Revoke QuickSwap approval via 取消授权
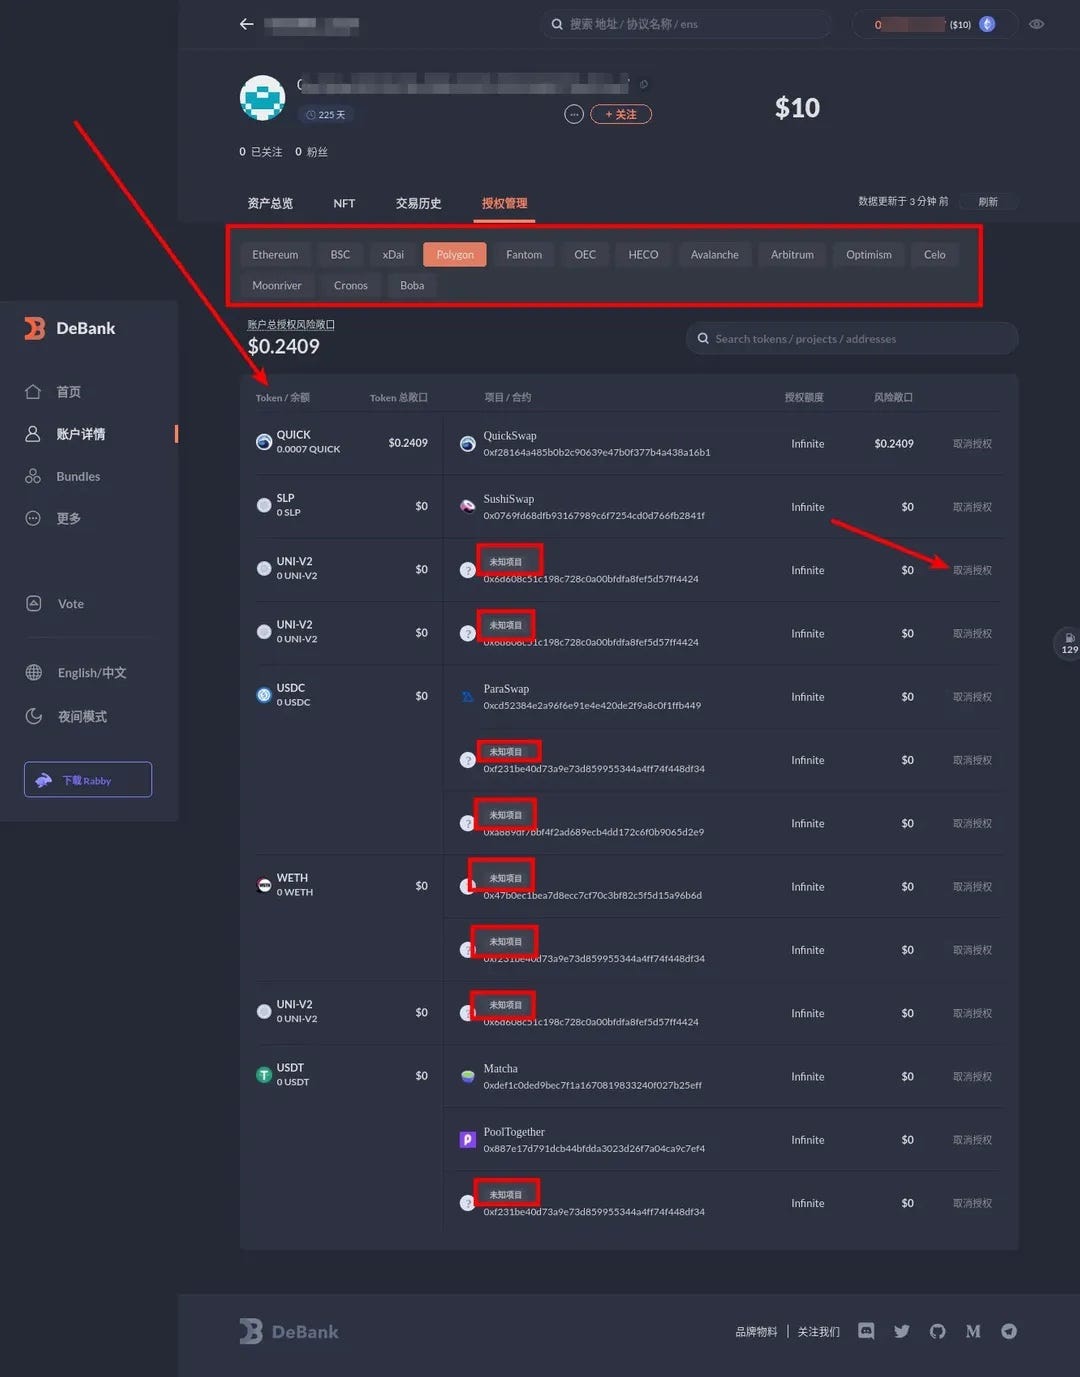 [x=972, y=444]
